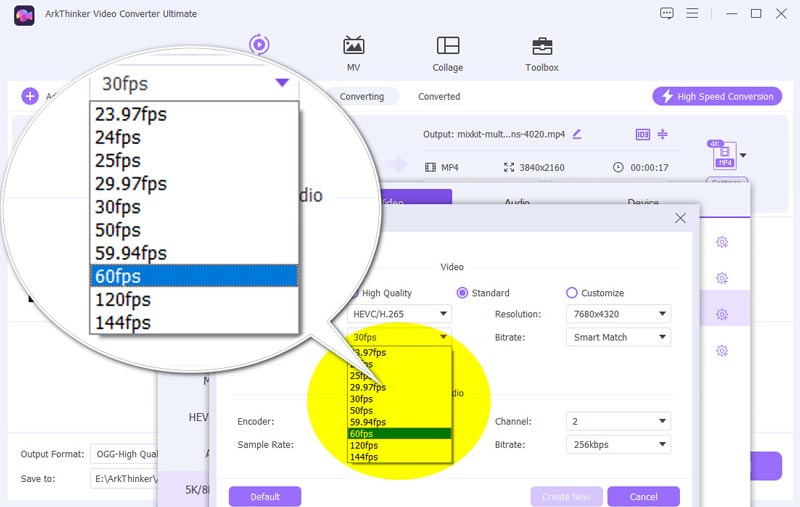Viewport: 800px width, 507px height.
Task: Click the output filename mixkit-mult...ns-4020.mp4
Action: (511, 134)
